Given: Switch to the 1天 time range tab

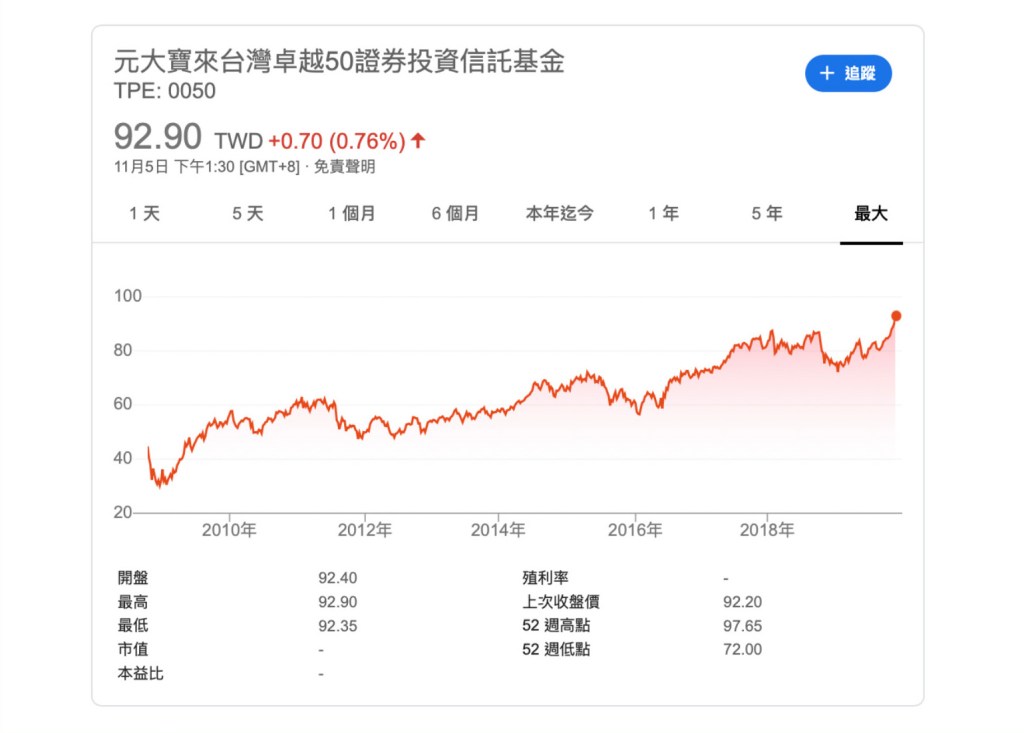Looking at the screenshot, I should coord(146,213).
